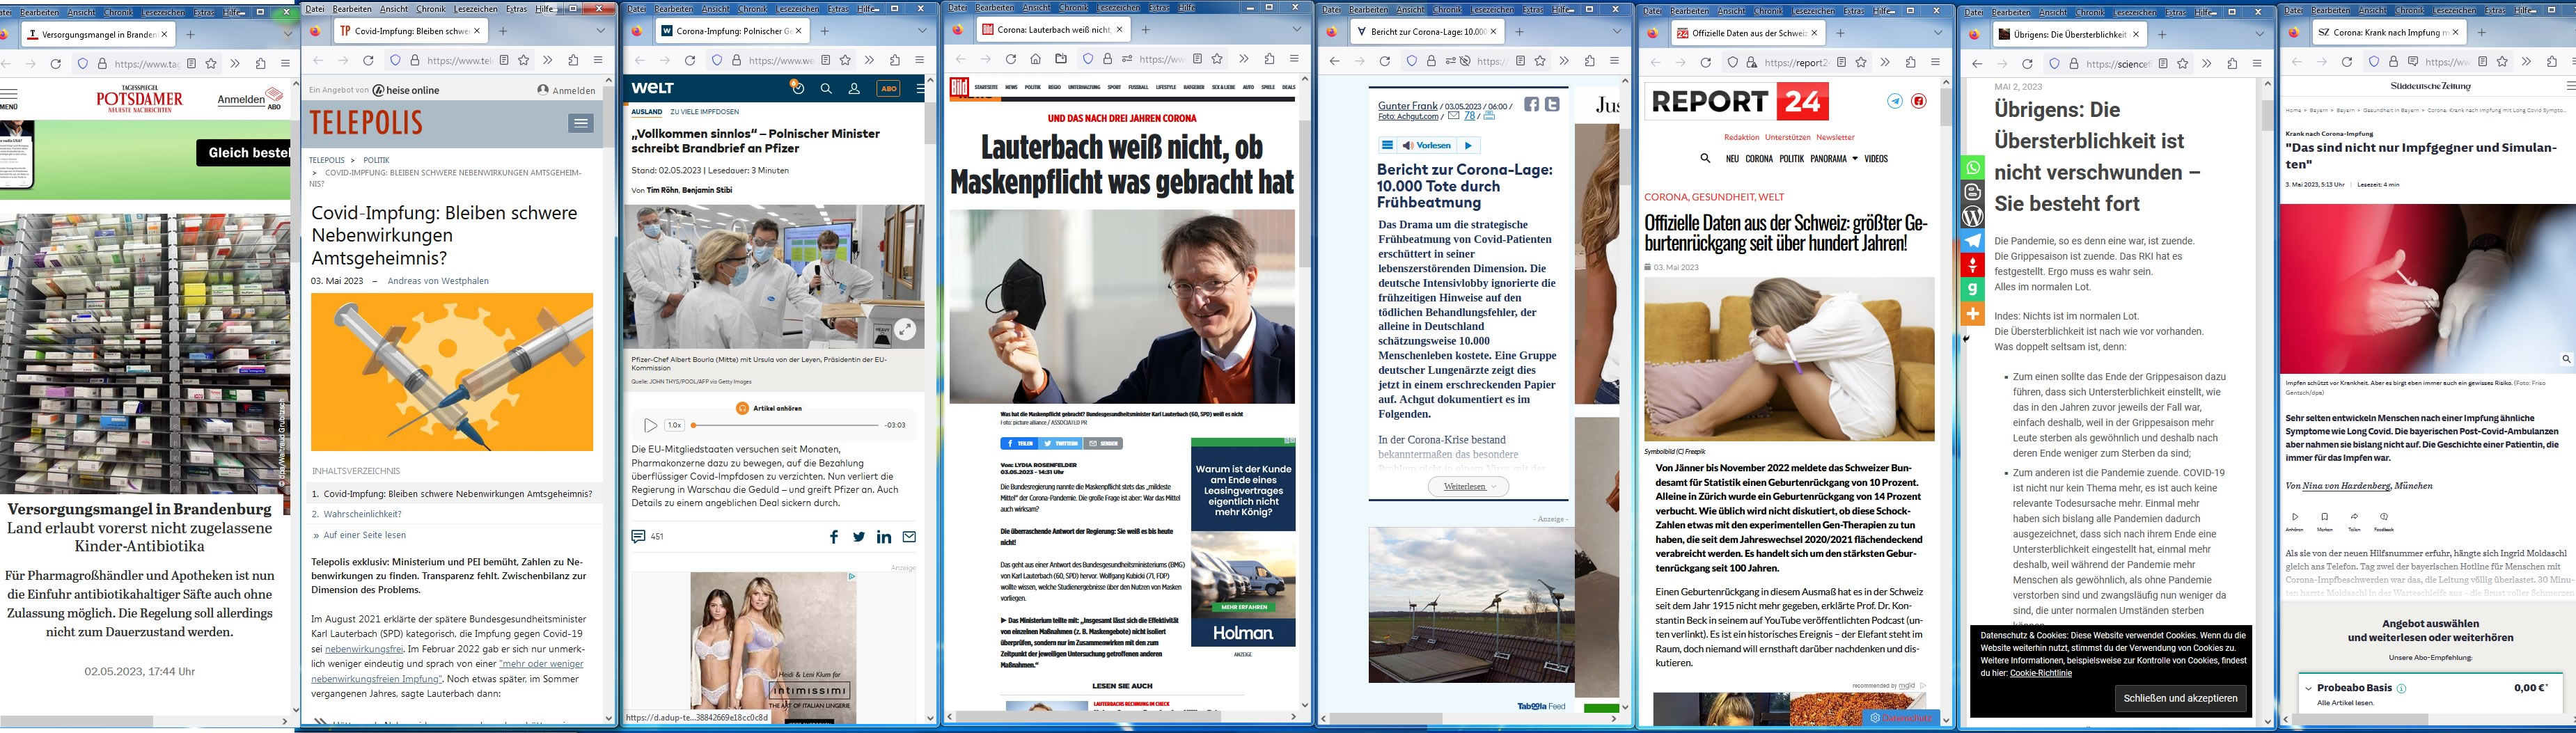This screenshot has width=2576, height=733.
Task: Open the Gunter Frank author link
Action: tap(1408, 105)
